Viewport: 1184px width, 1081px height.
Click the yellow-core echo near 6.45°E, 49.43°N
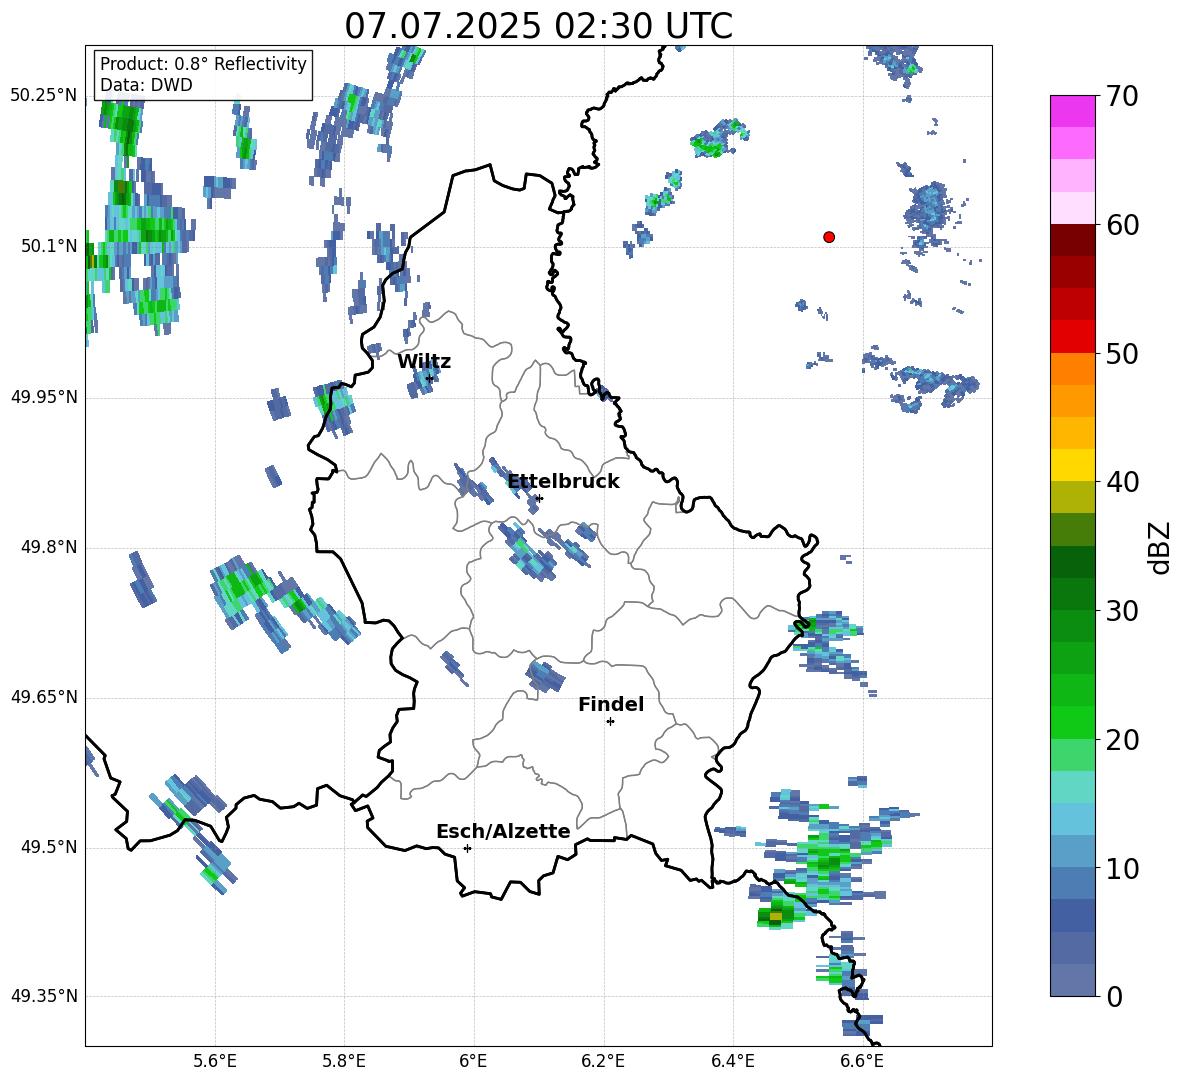[x=775, y=916]
